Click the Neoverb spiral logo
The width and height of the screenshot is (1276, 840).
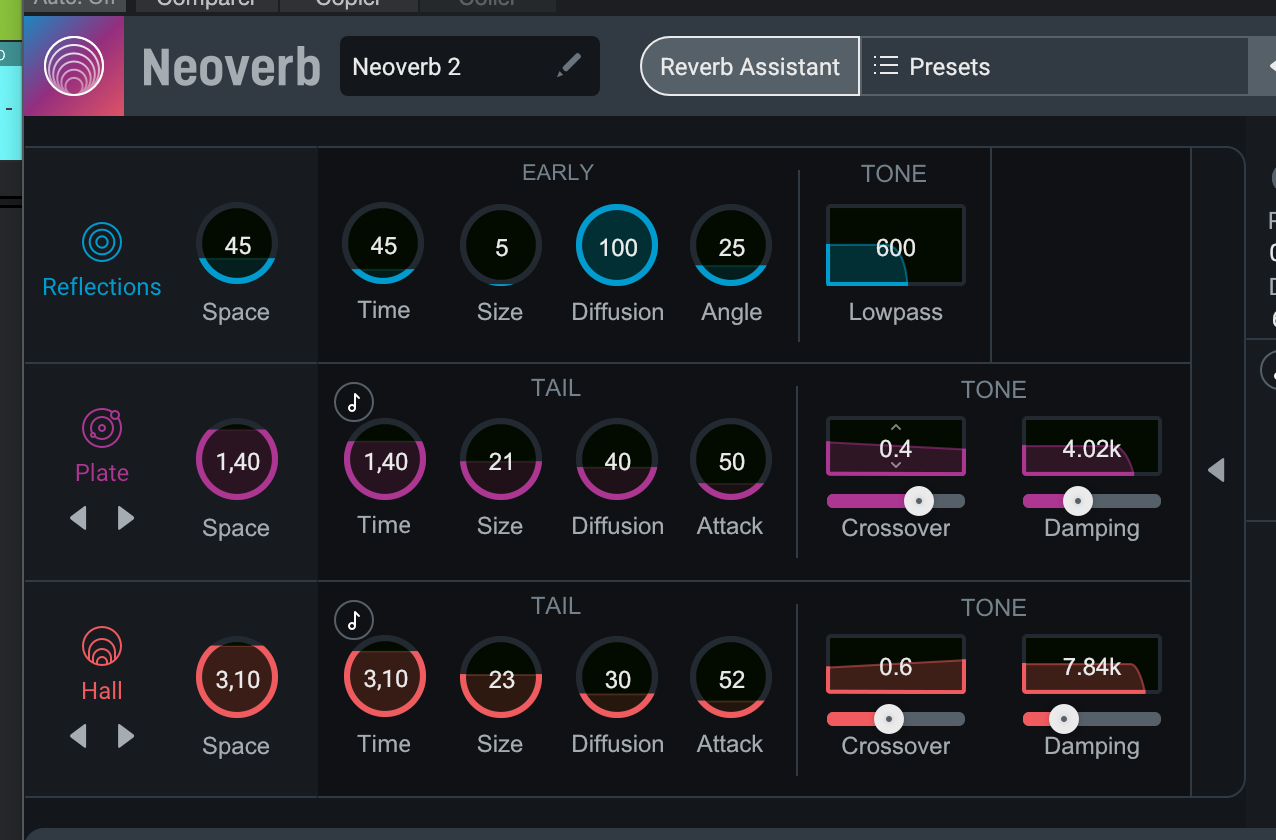tap(73, 66)
